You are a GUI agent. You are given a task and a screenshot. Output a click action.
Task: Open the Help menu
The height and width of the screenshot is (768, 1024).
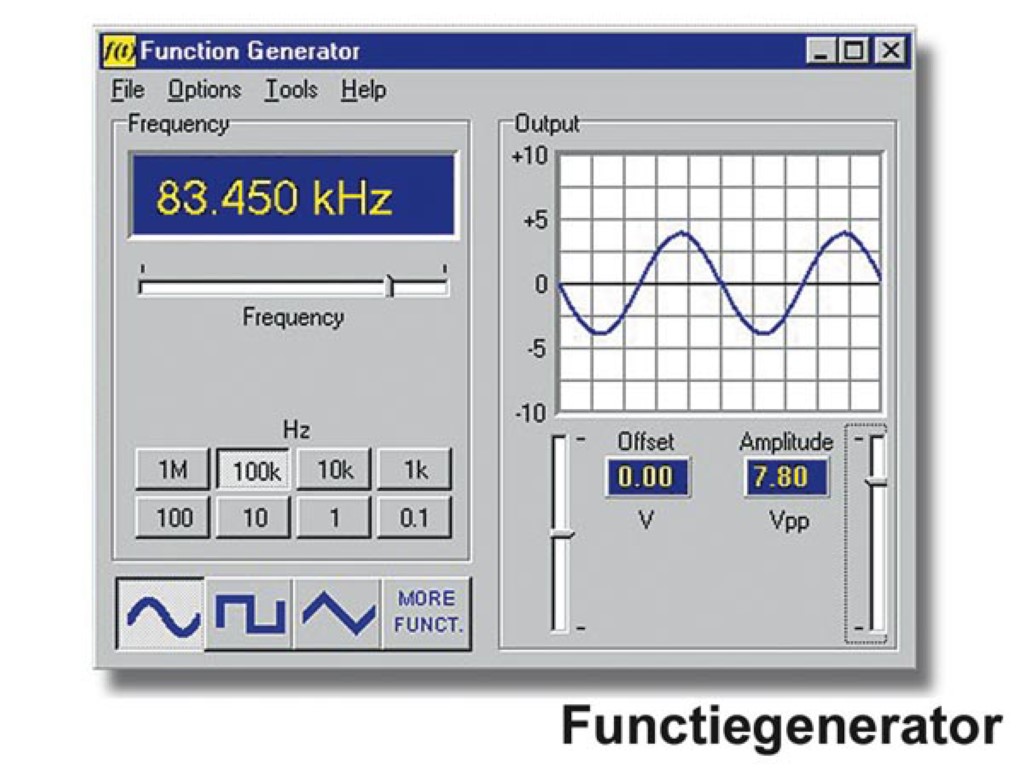pos(363,90)
